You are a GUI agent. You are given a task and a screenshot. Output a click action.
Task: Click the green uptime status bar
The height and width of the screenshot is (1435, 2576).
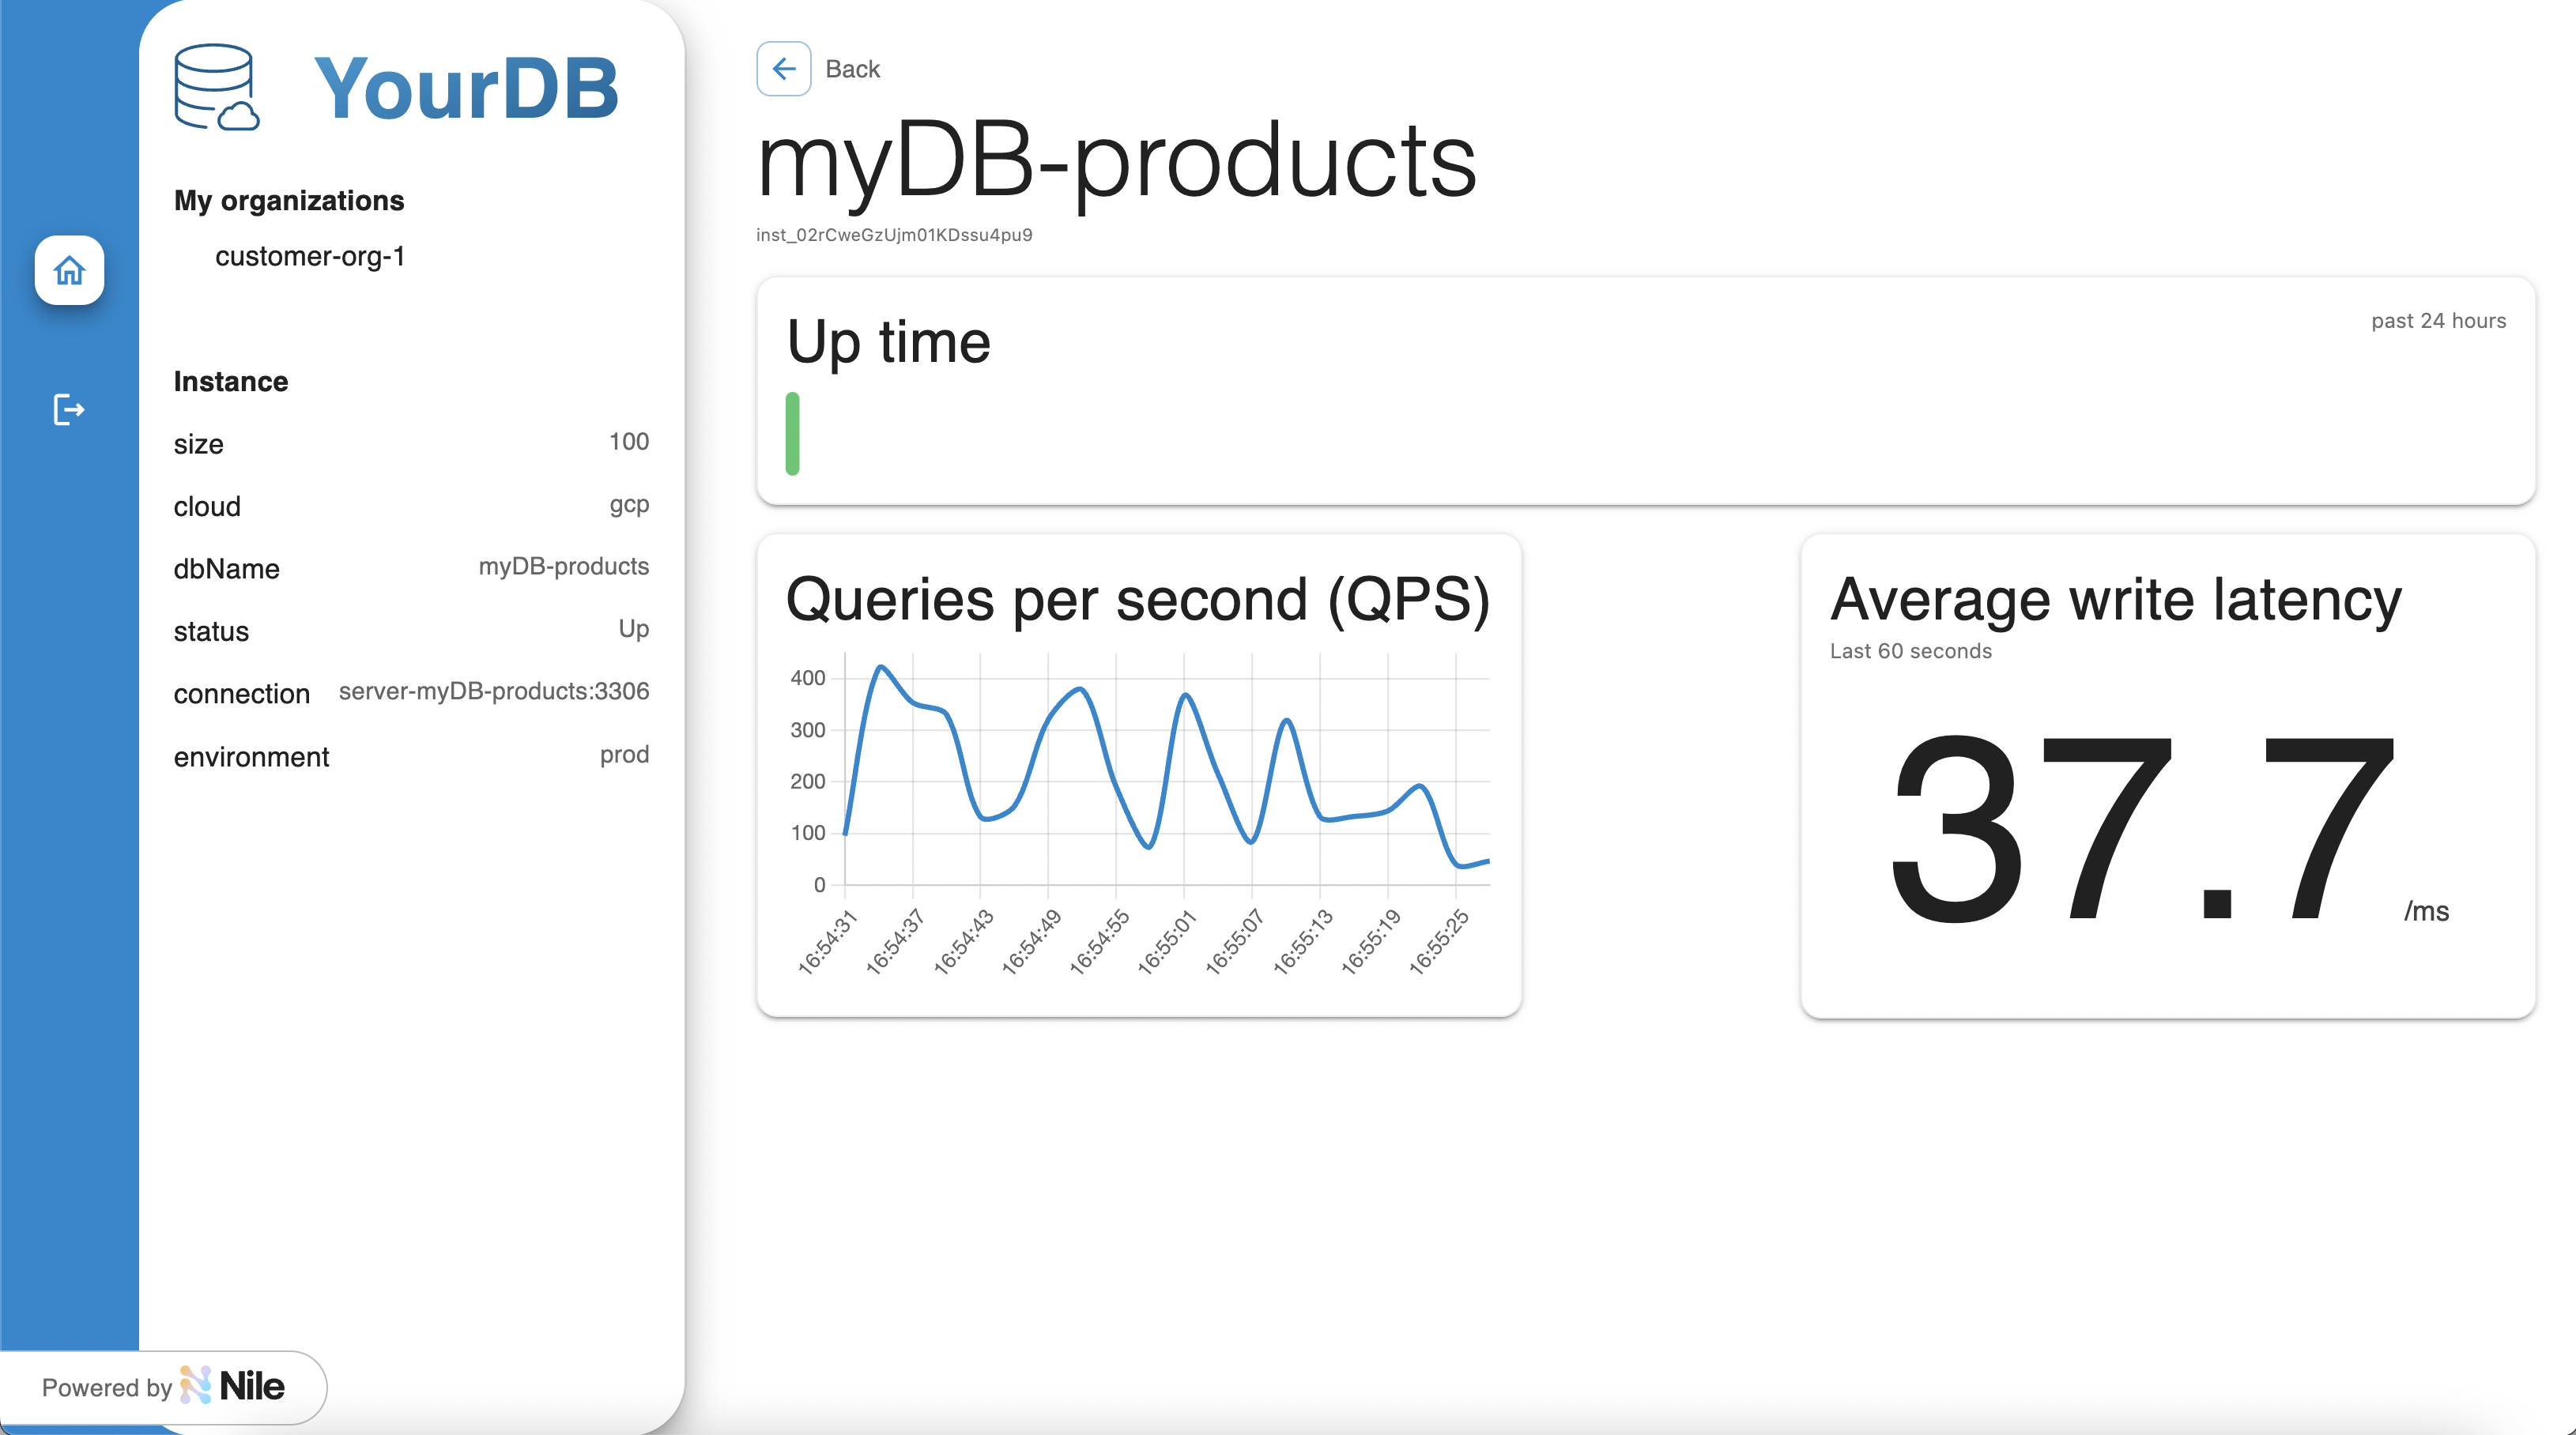pyautogui.click(x=792, y=433)
